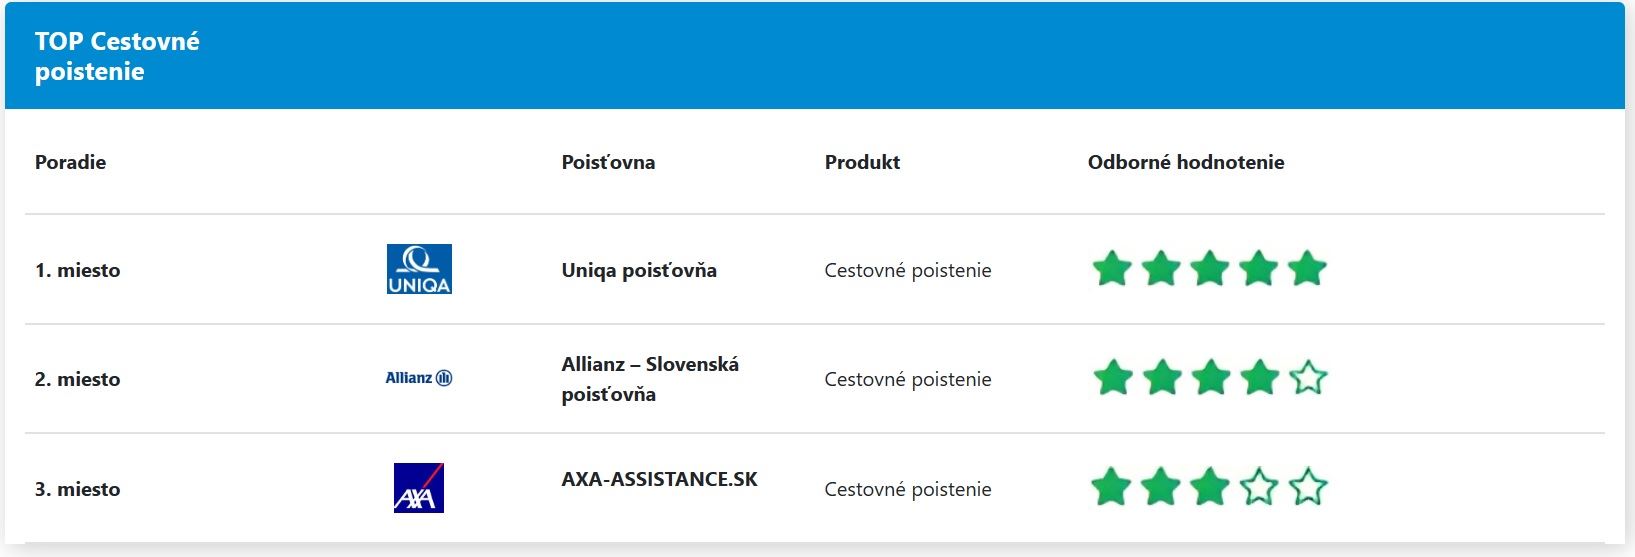Image resolution: width=1635 pixels, height=557 pixels.
Task: Click the TOP Cestovné poistenie heading
Action: (117, 56)
